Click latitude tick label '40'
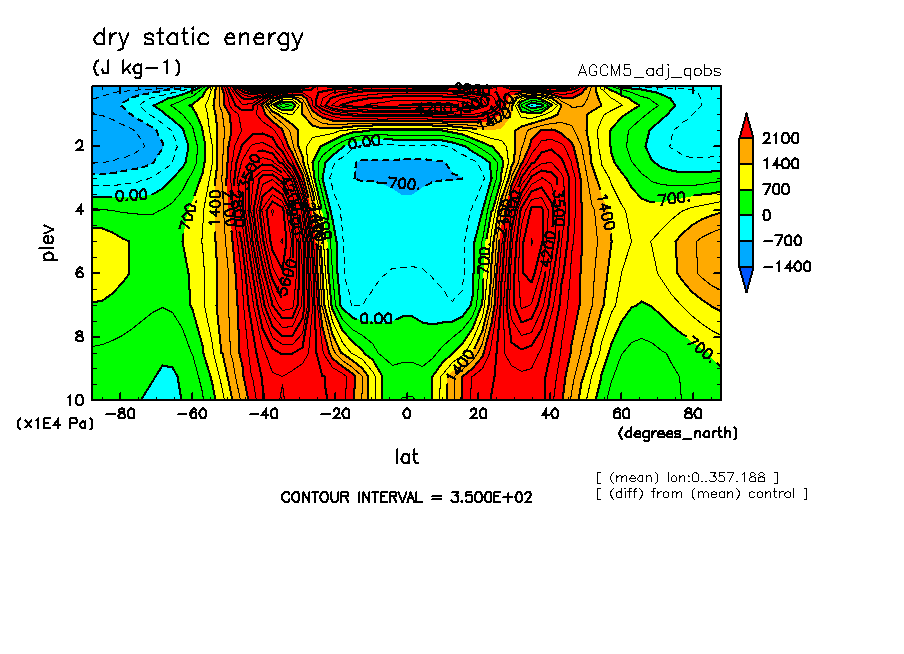Screen dimensions: 904x654 (x=549, y=414)
